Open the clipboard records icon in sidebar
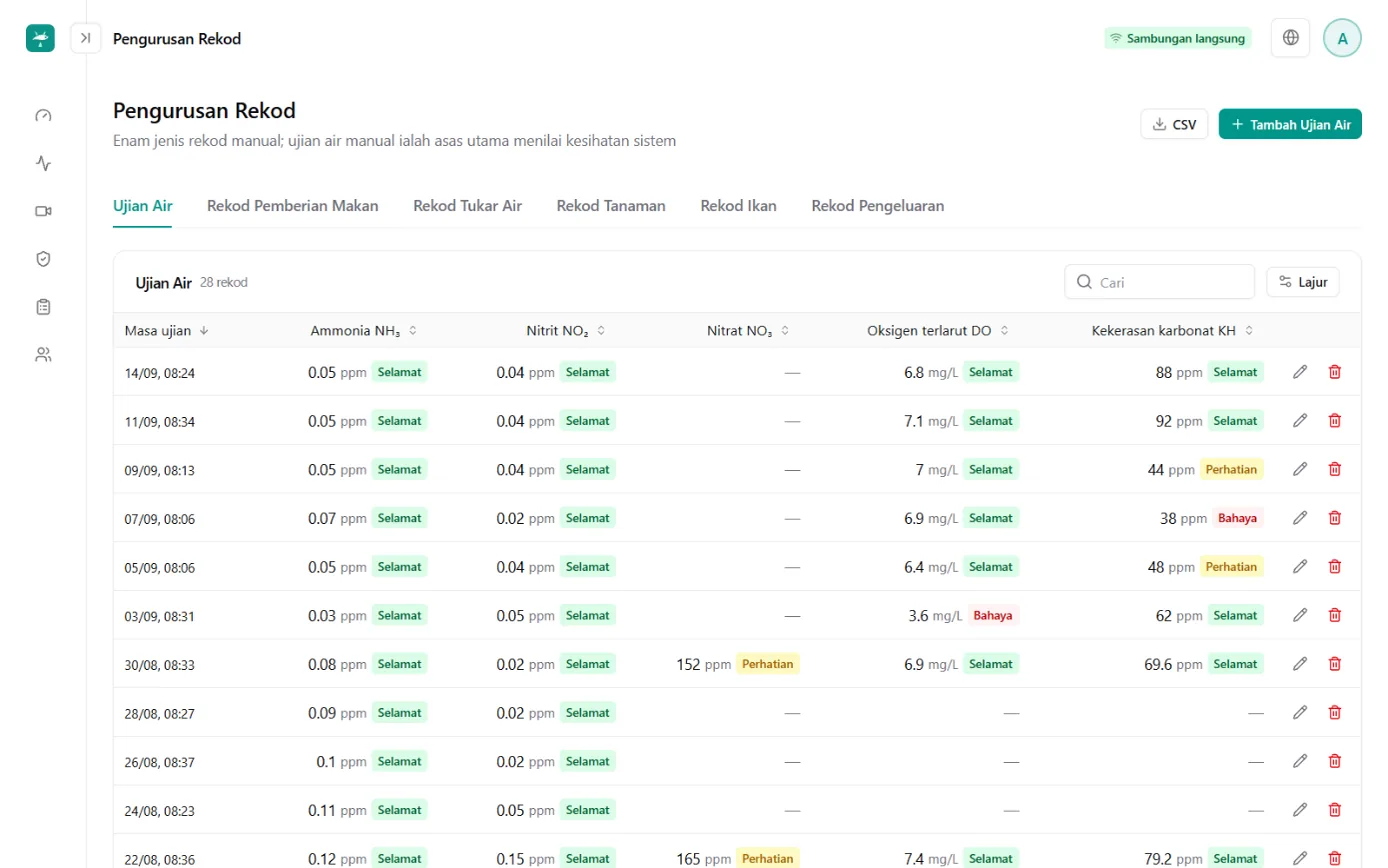Screen dimensions: 1388x868 (43, 307)
